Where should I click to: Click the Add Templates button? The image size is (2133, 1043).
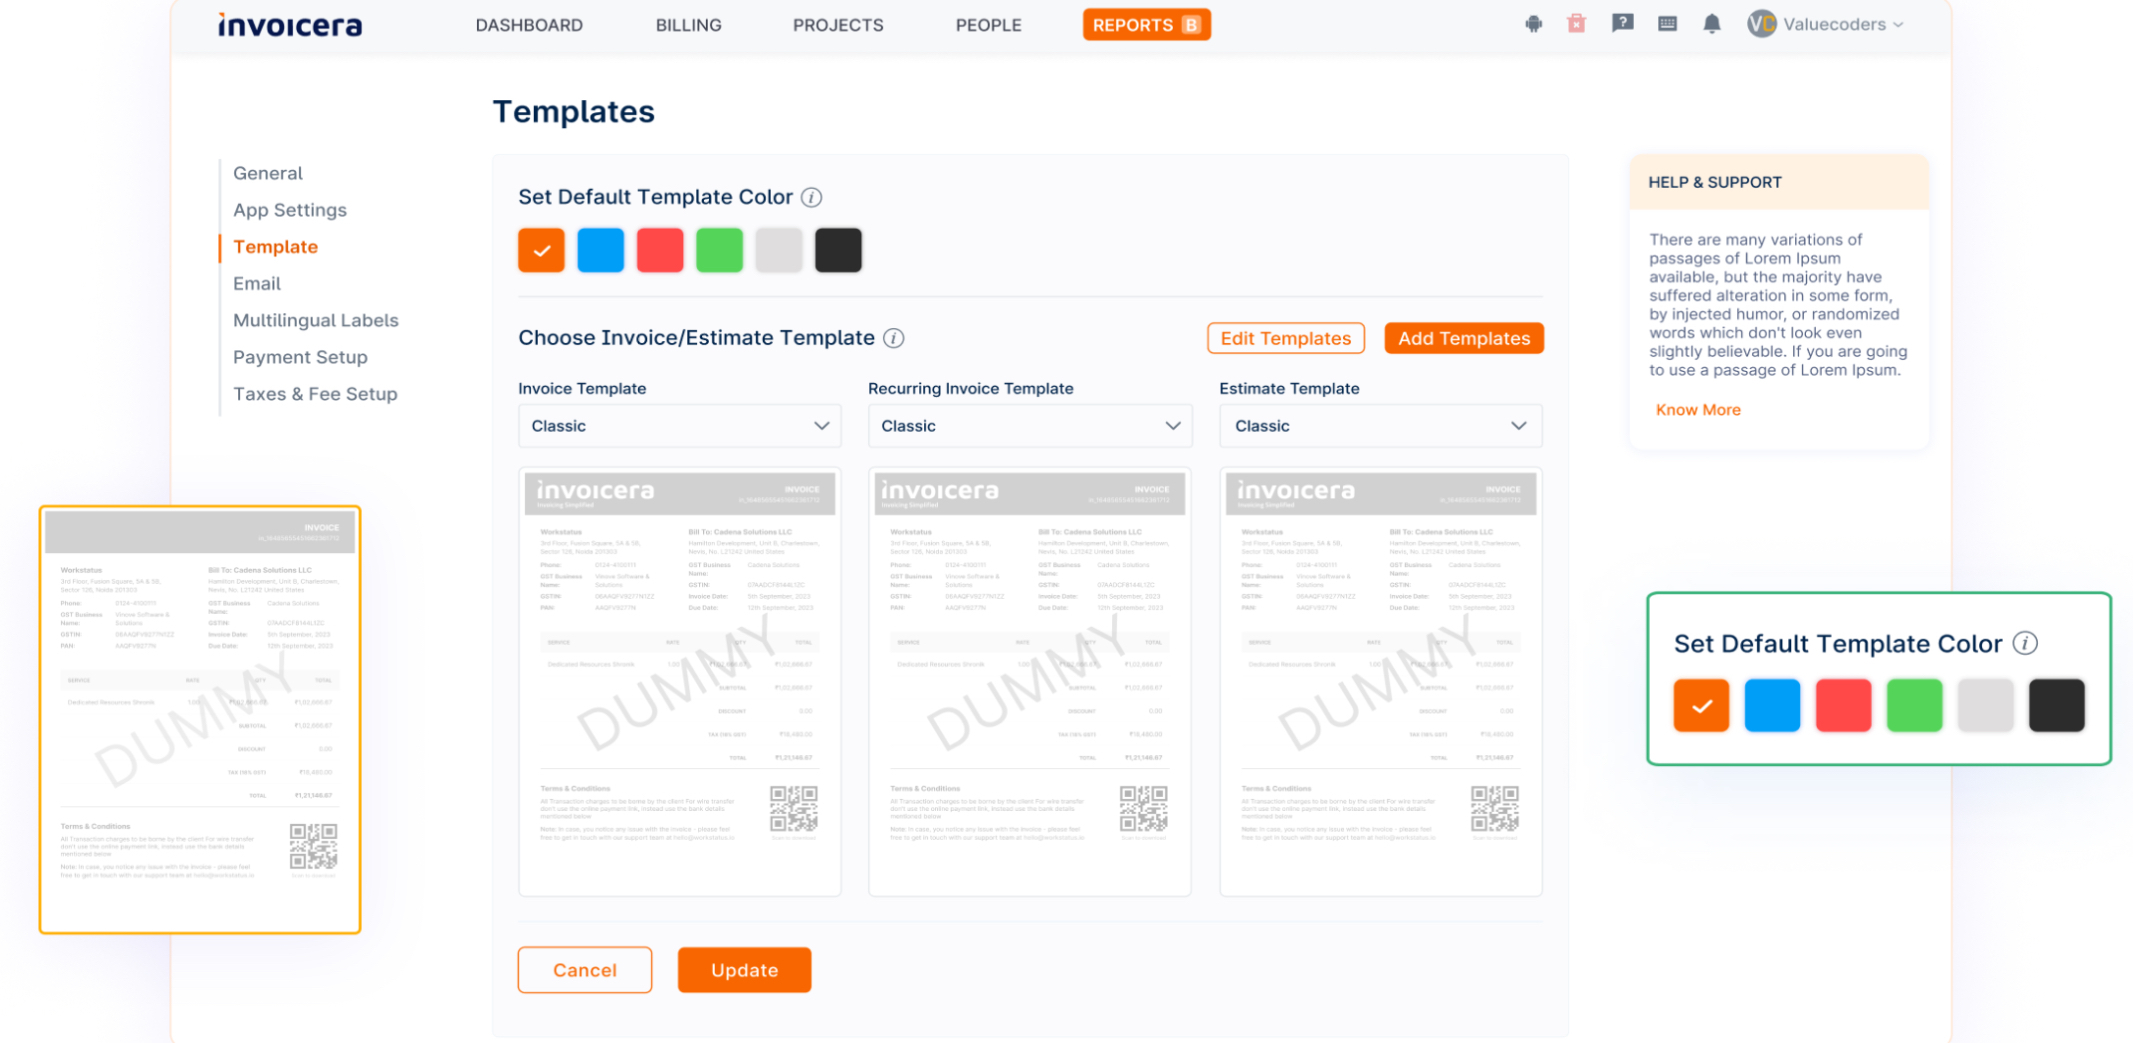pyautogui.click(x=1463, y=338)
